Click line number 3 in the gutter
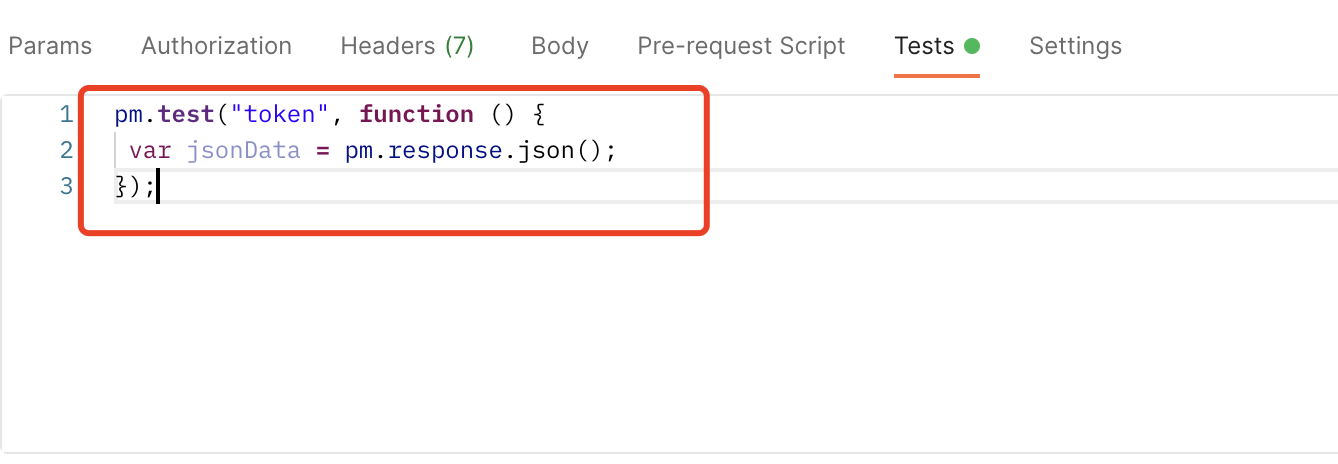 (66, 187)
